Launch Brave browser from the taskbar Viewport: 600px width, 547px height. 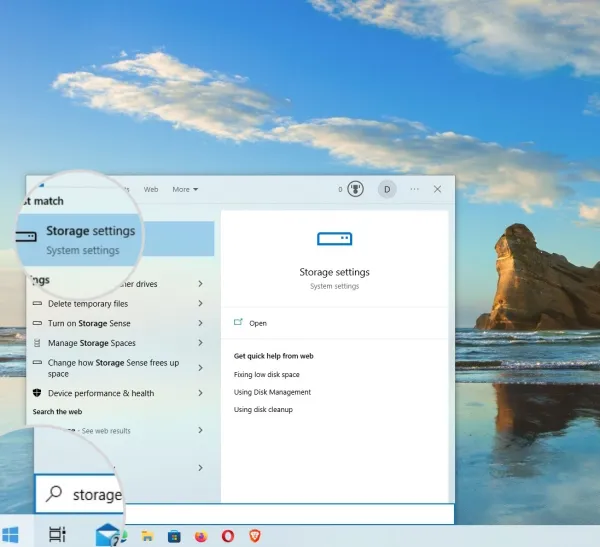pos(255,536)
